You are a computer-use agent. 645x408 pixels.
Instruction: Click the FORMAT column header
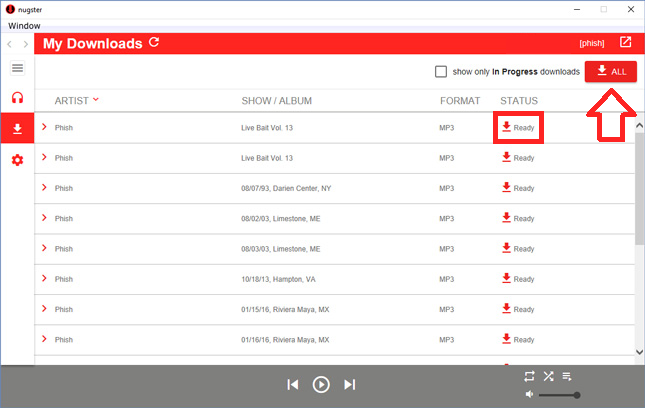tap(460, 101)
